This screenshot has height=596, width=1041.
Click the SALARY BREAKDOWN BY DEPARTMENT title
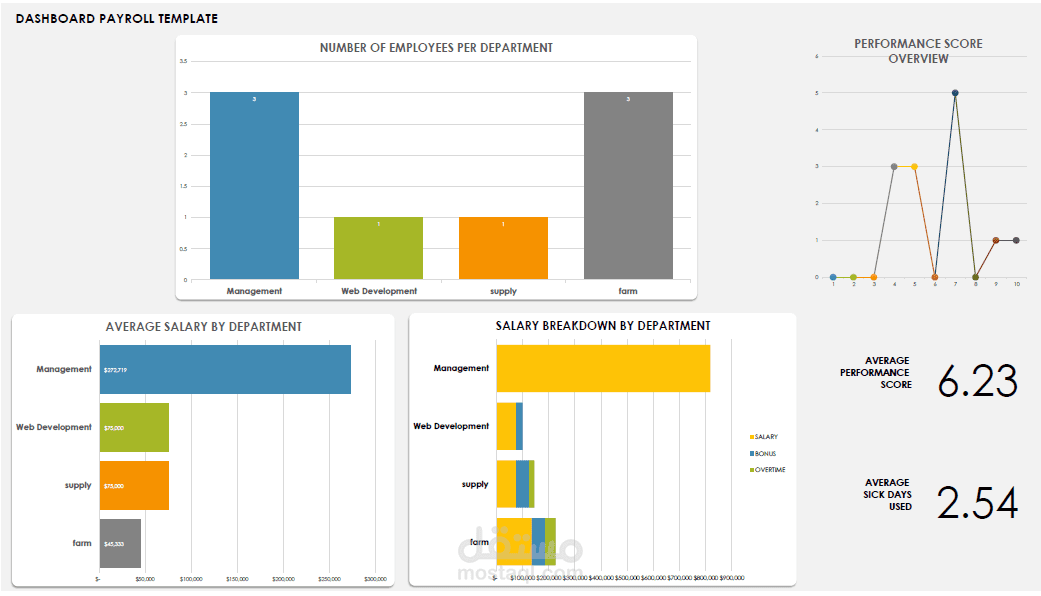[602, 325]
